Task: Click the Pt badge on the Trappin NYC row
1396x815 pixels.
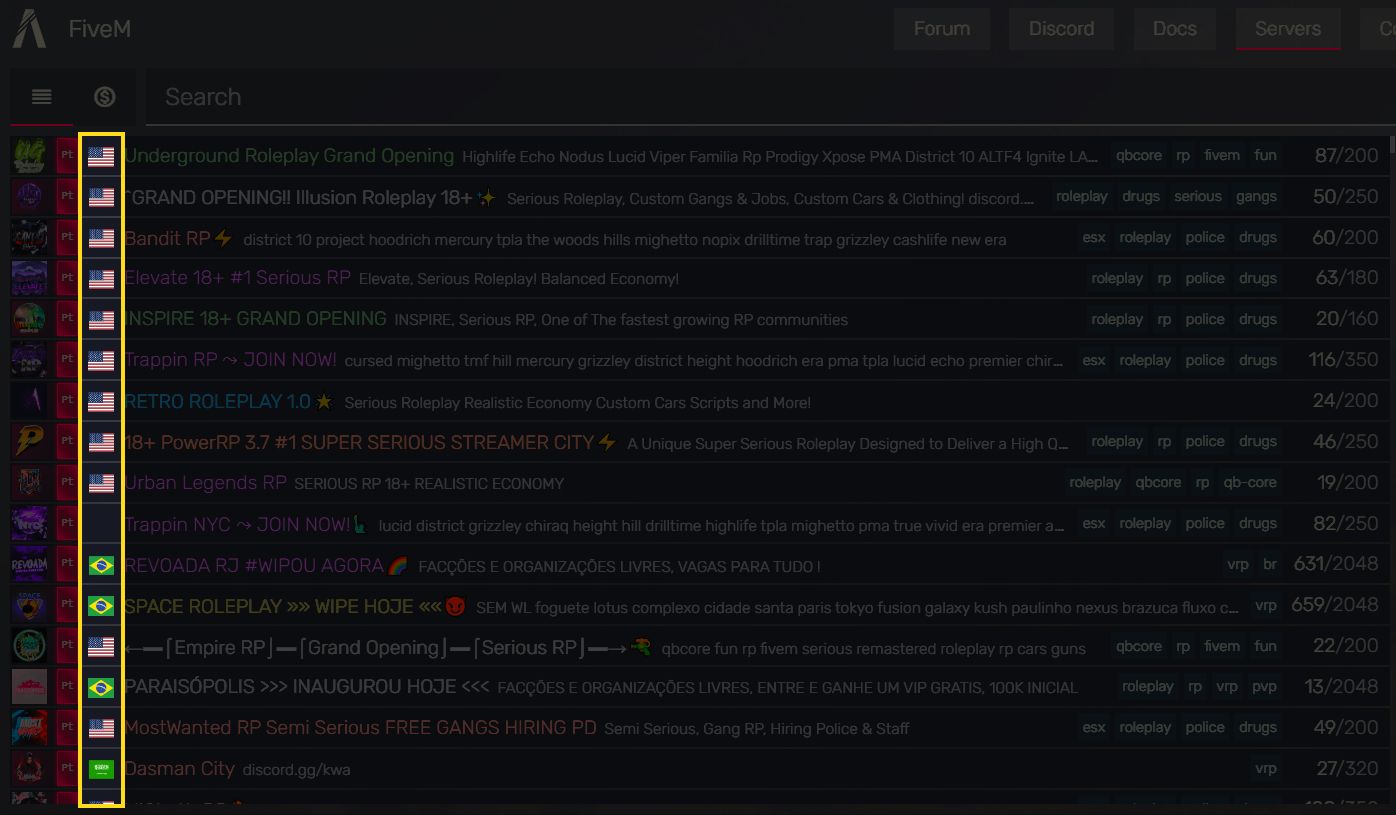Action: coord(67,523)
